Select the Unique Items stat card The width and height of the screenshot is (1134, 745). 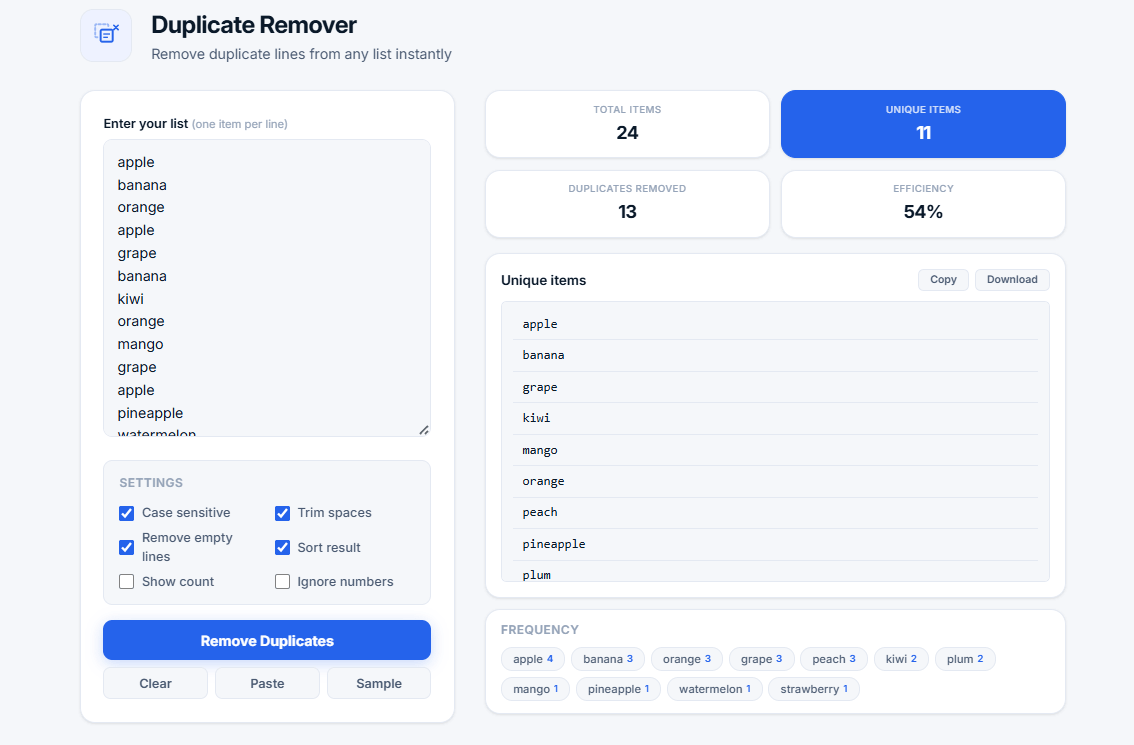(923, 124)
